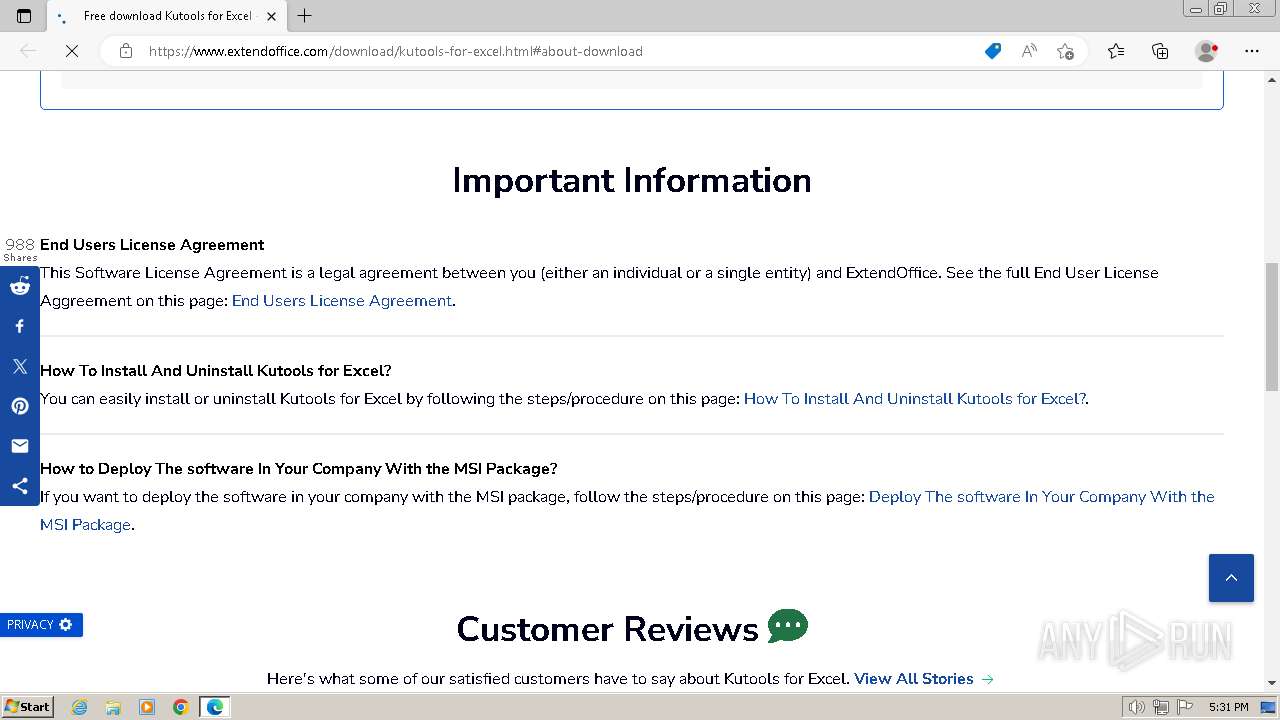Open media player from taskbar
The image size is (1280, 720).
(147, 707)
